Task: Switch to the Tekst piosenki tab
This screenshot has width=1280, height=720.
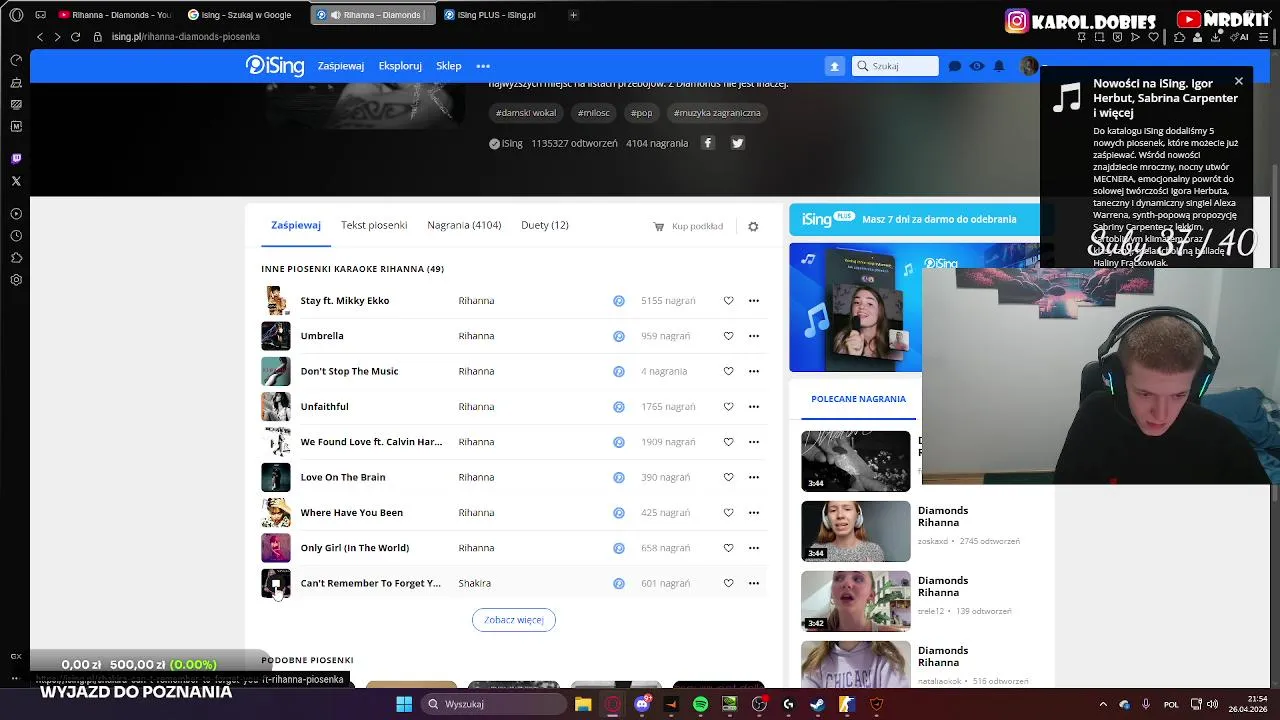Action: pos(374,225)
